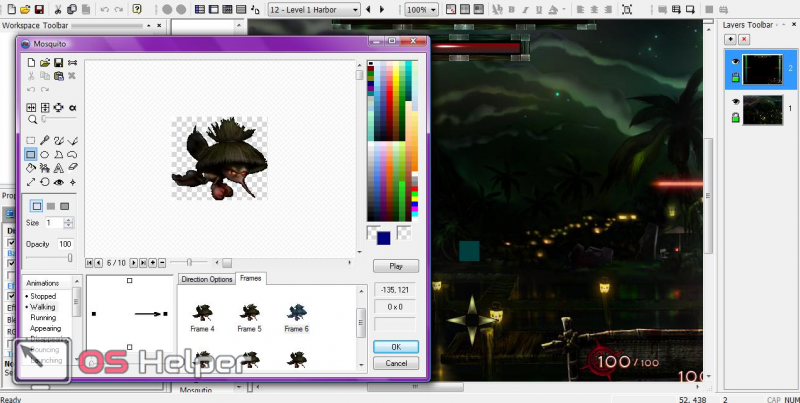Choose the outline-only shape mode
800x403 pixels.
click(x=37, y=206)
